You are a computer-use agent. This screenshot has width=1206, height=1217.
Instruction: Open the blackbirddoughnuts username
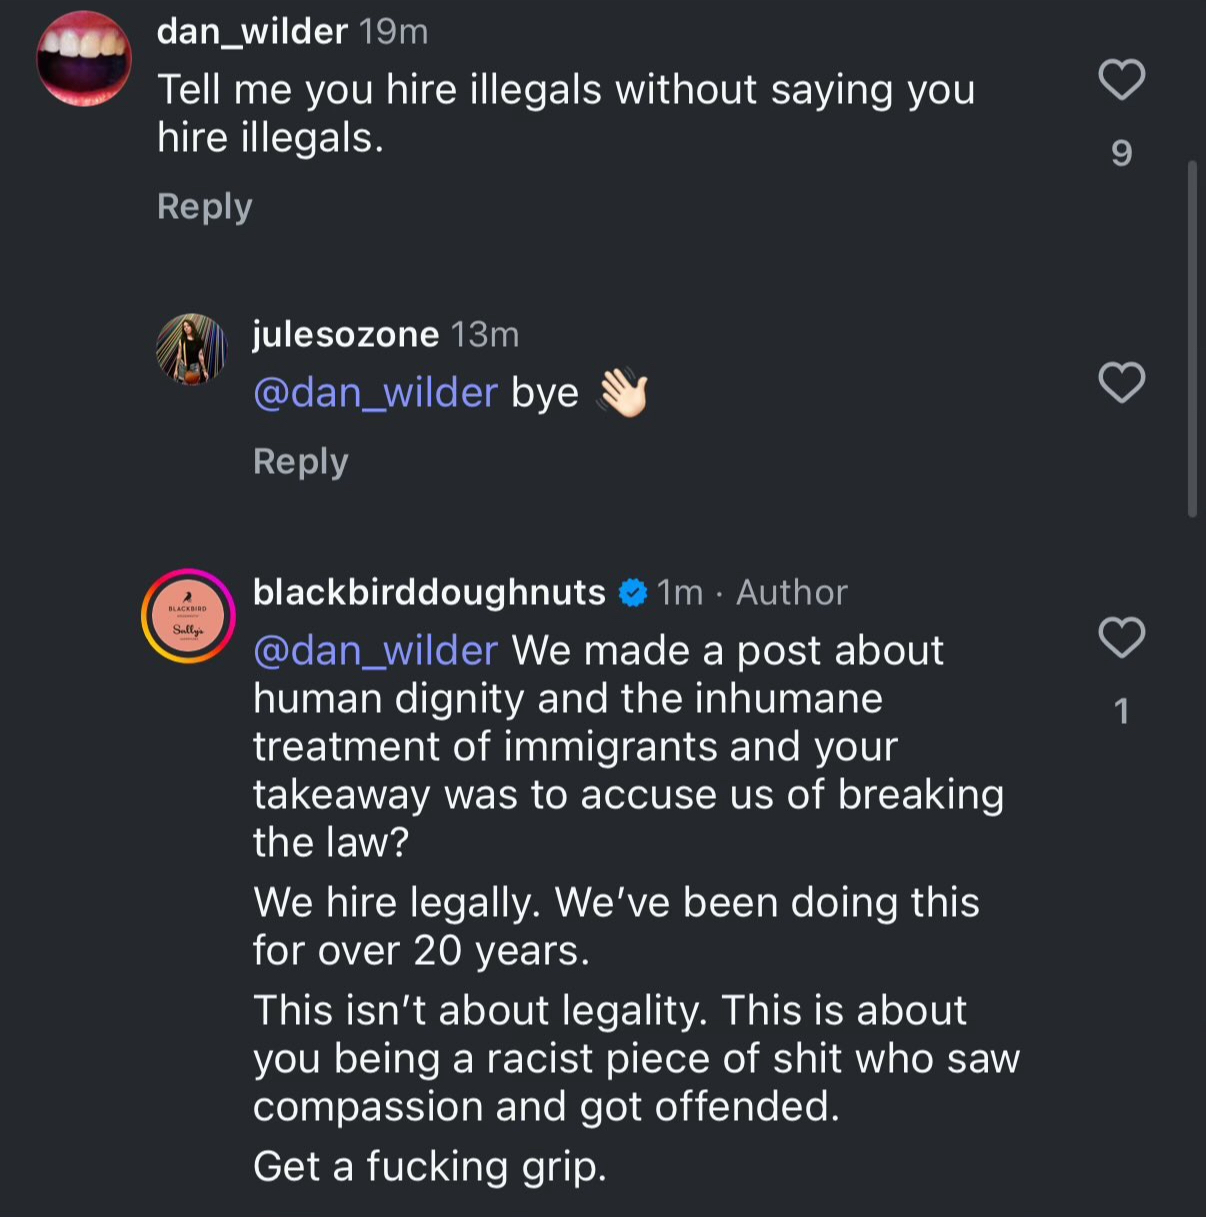click(429, 592)
